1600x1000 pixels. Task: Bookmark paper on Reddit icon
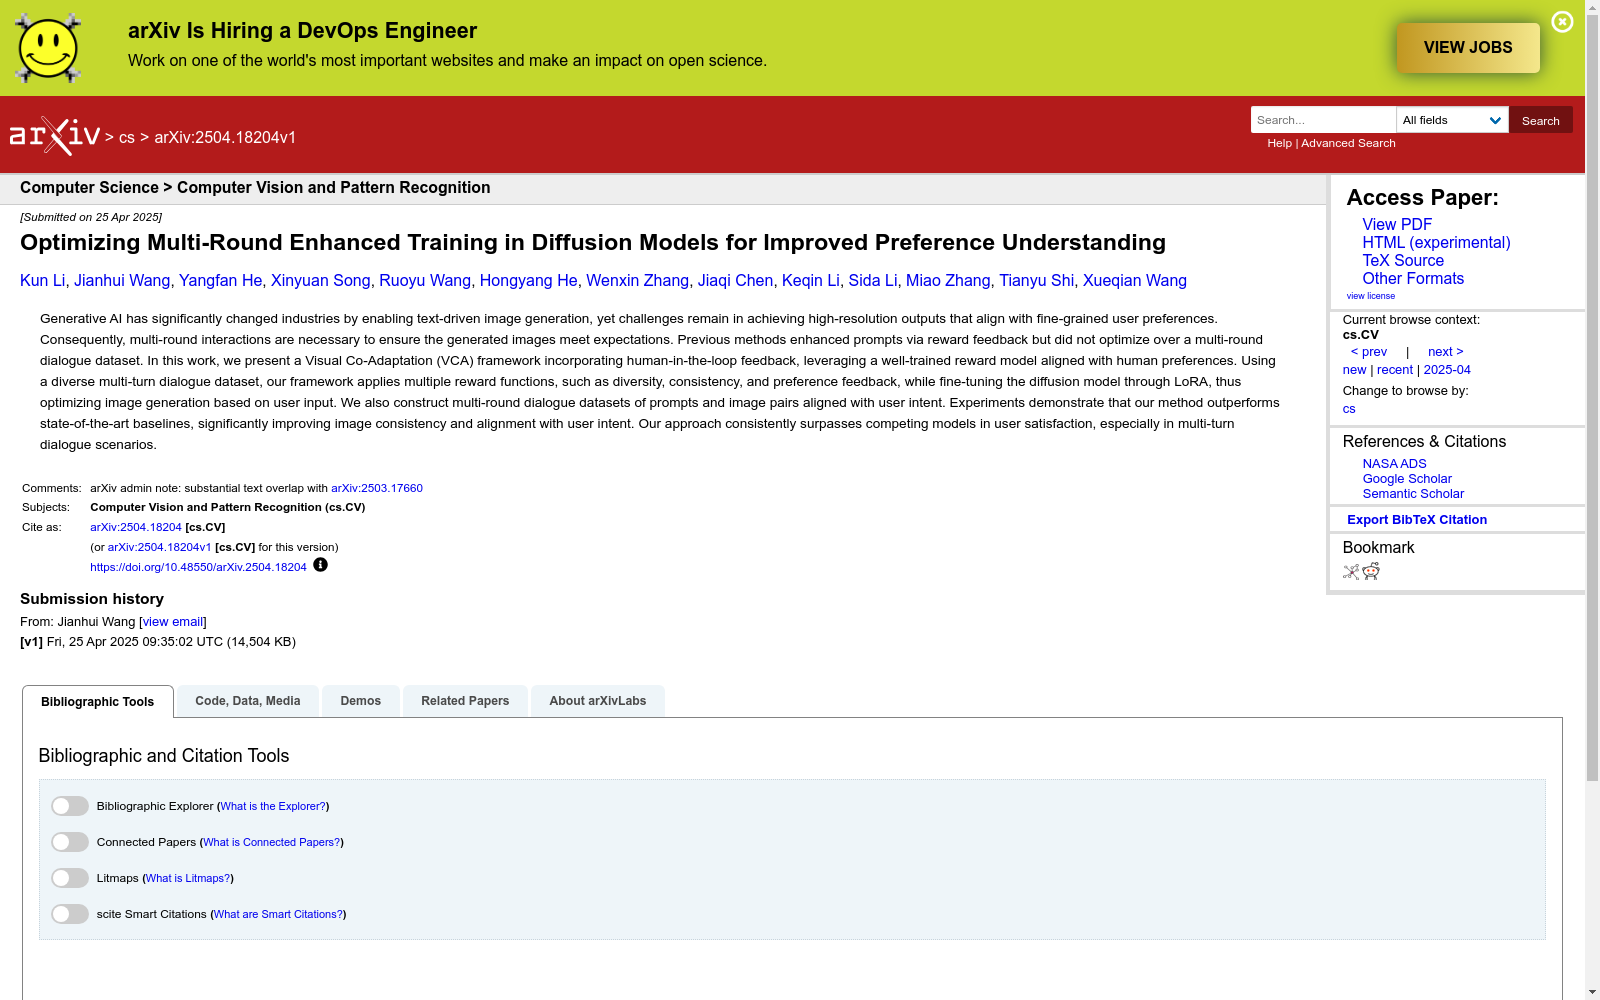1371,571
